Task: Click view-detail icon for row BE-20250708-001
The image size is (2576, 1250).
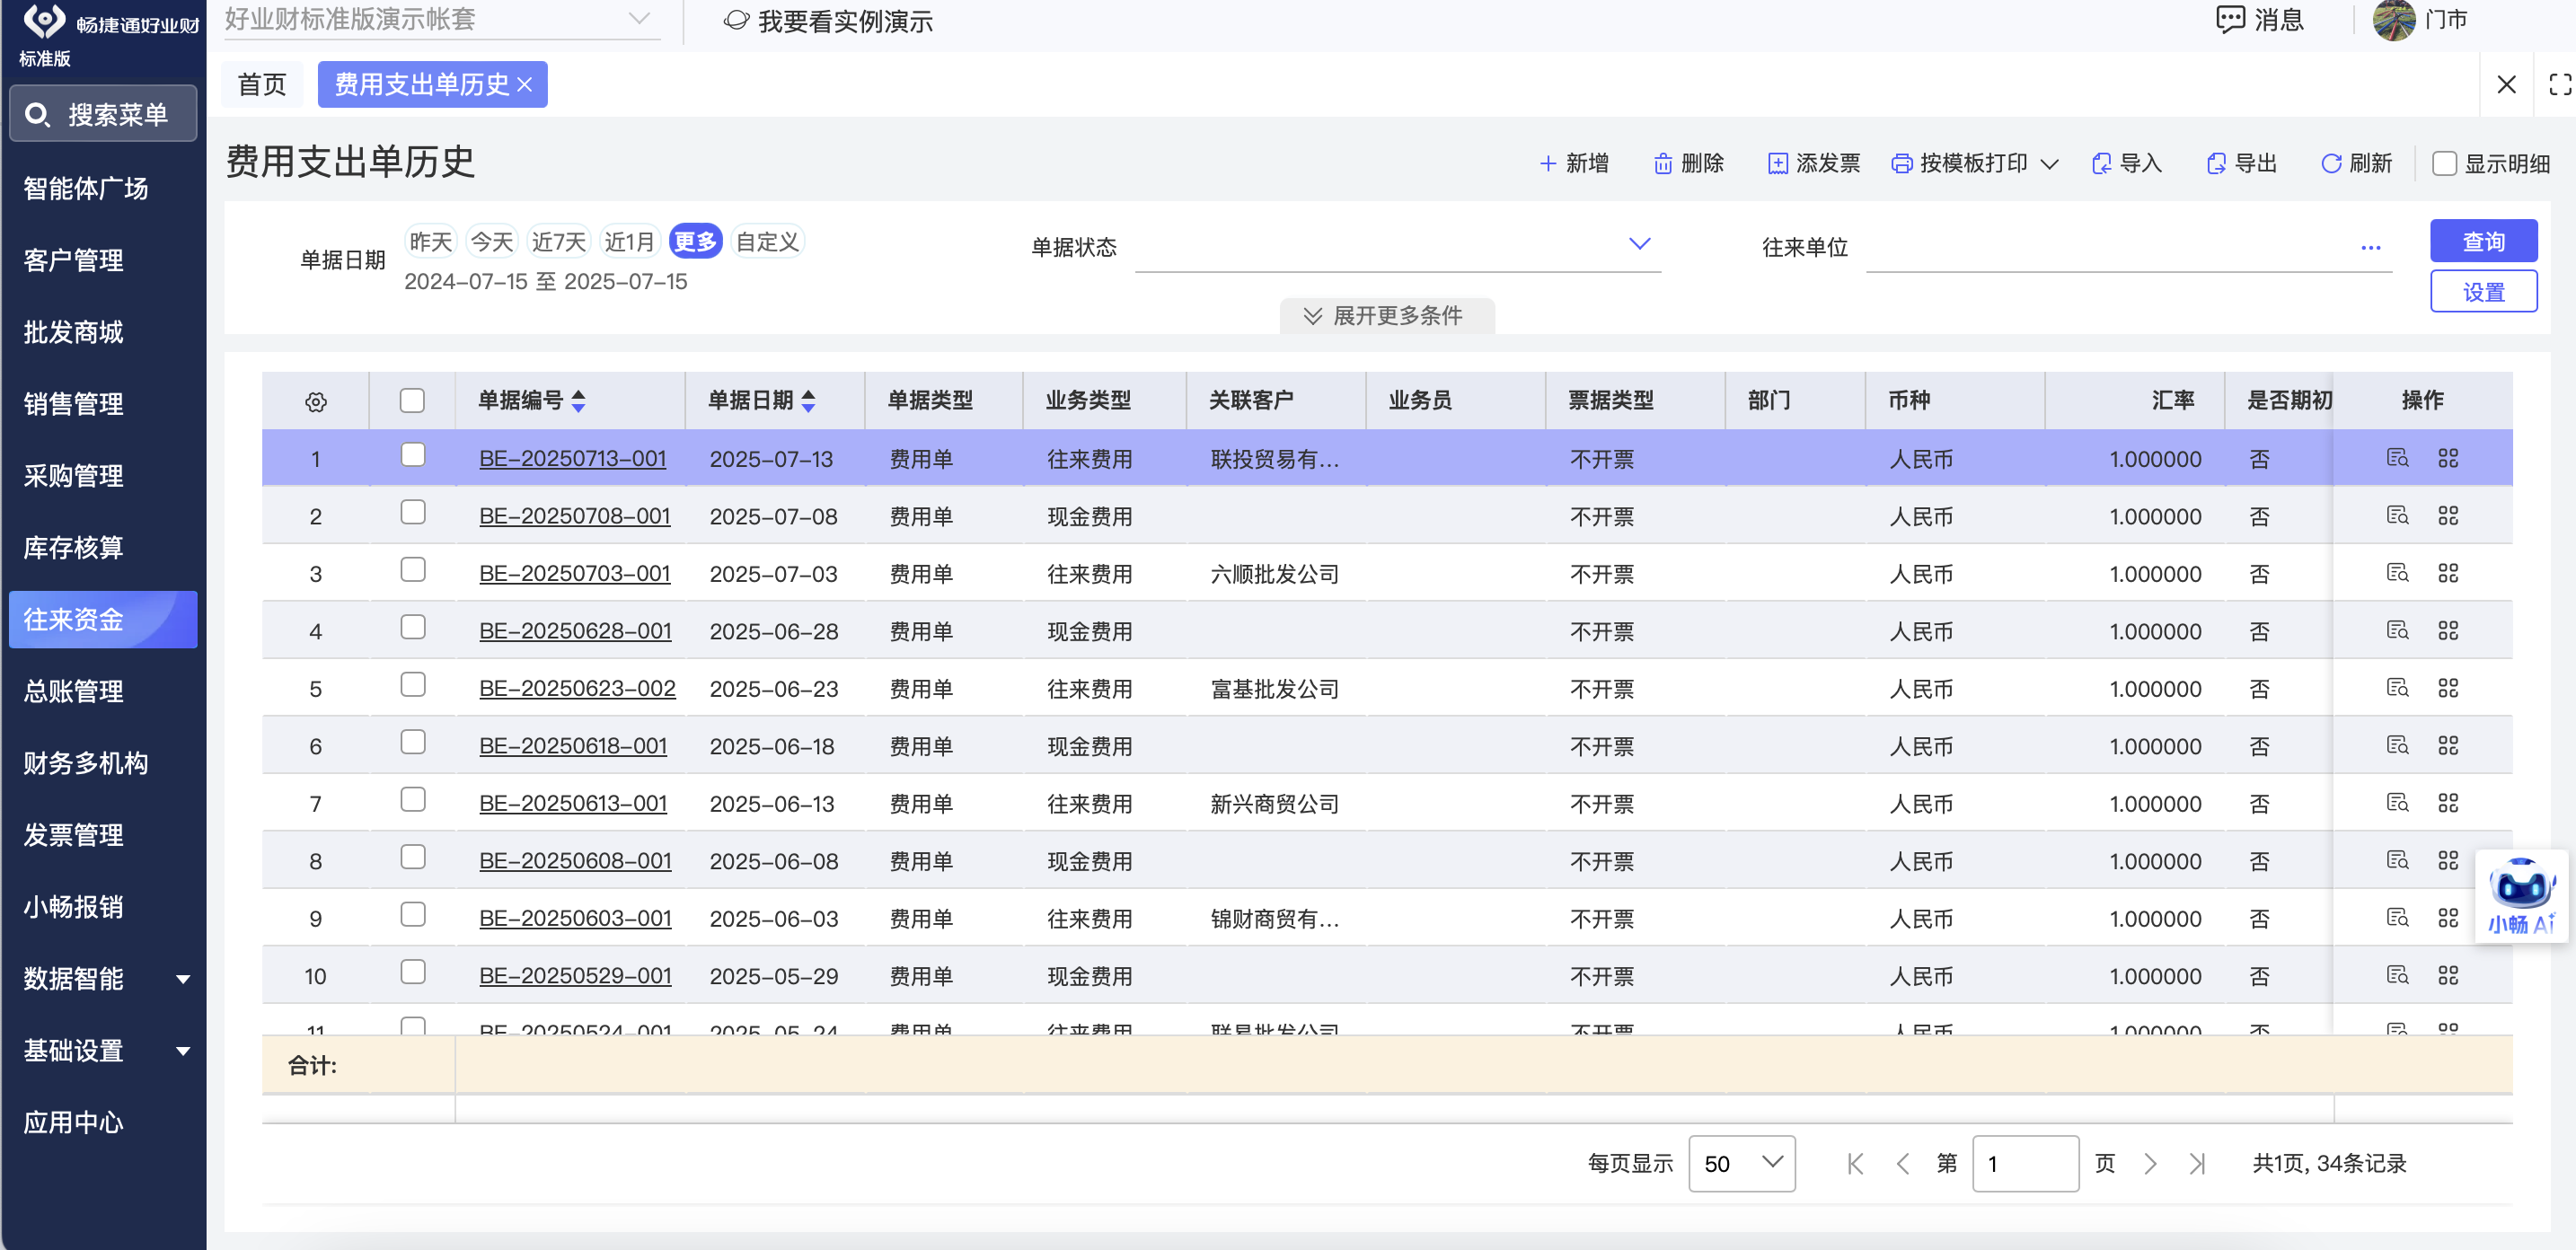Action: coord(2397,516)
